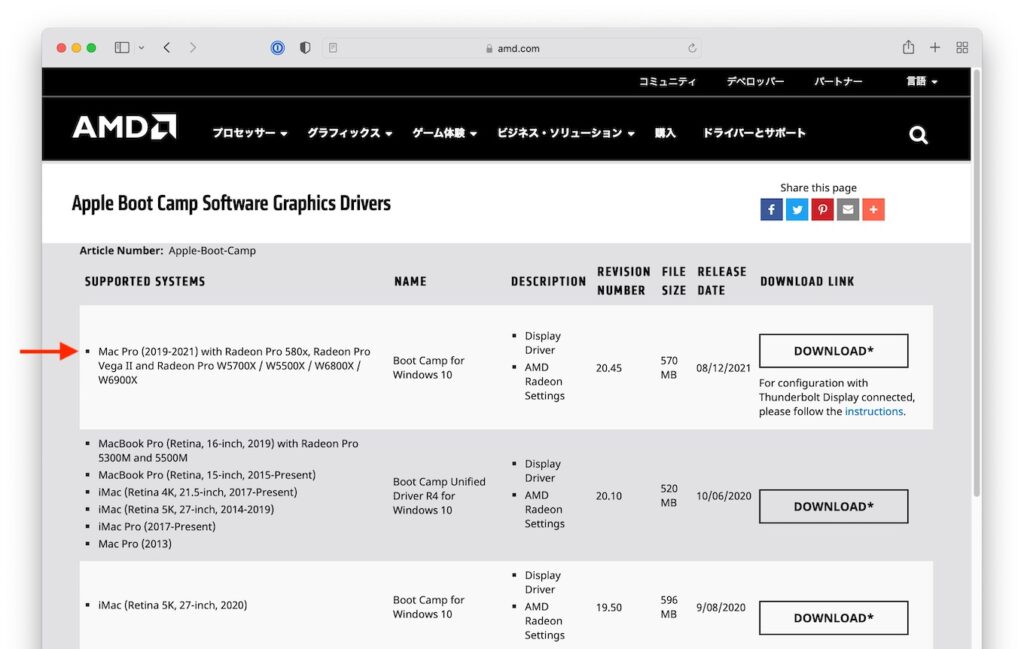1024x649 pixels.
Task: Open the shield privacy extension icon
Action: click(x=303, y=47)
